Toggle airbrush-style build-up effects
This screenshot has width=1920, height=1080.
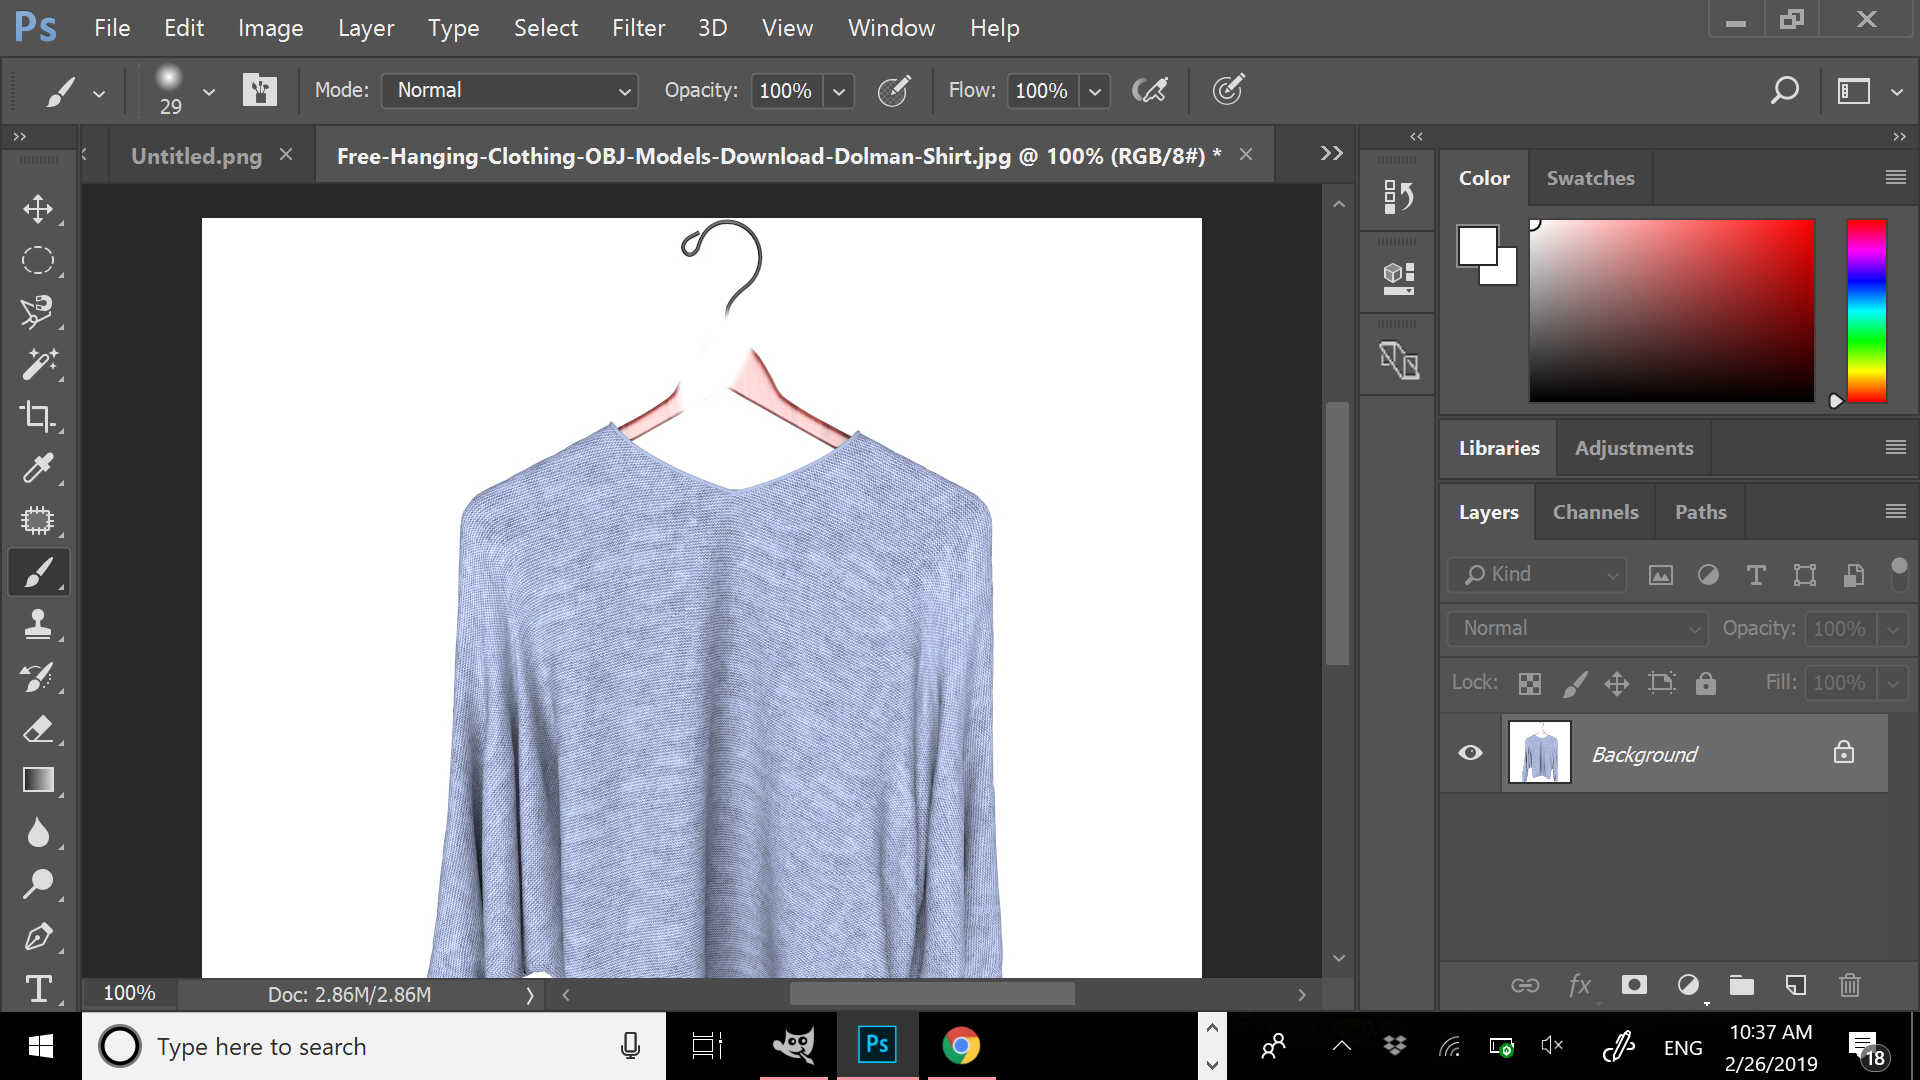coord(1149,90)
